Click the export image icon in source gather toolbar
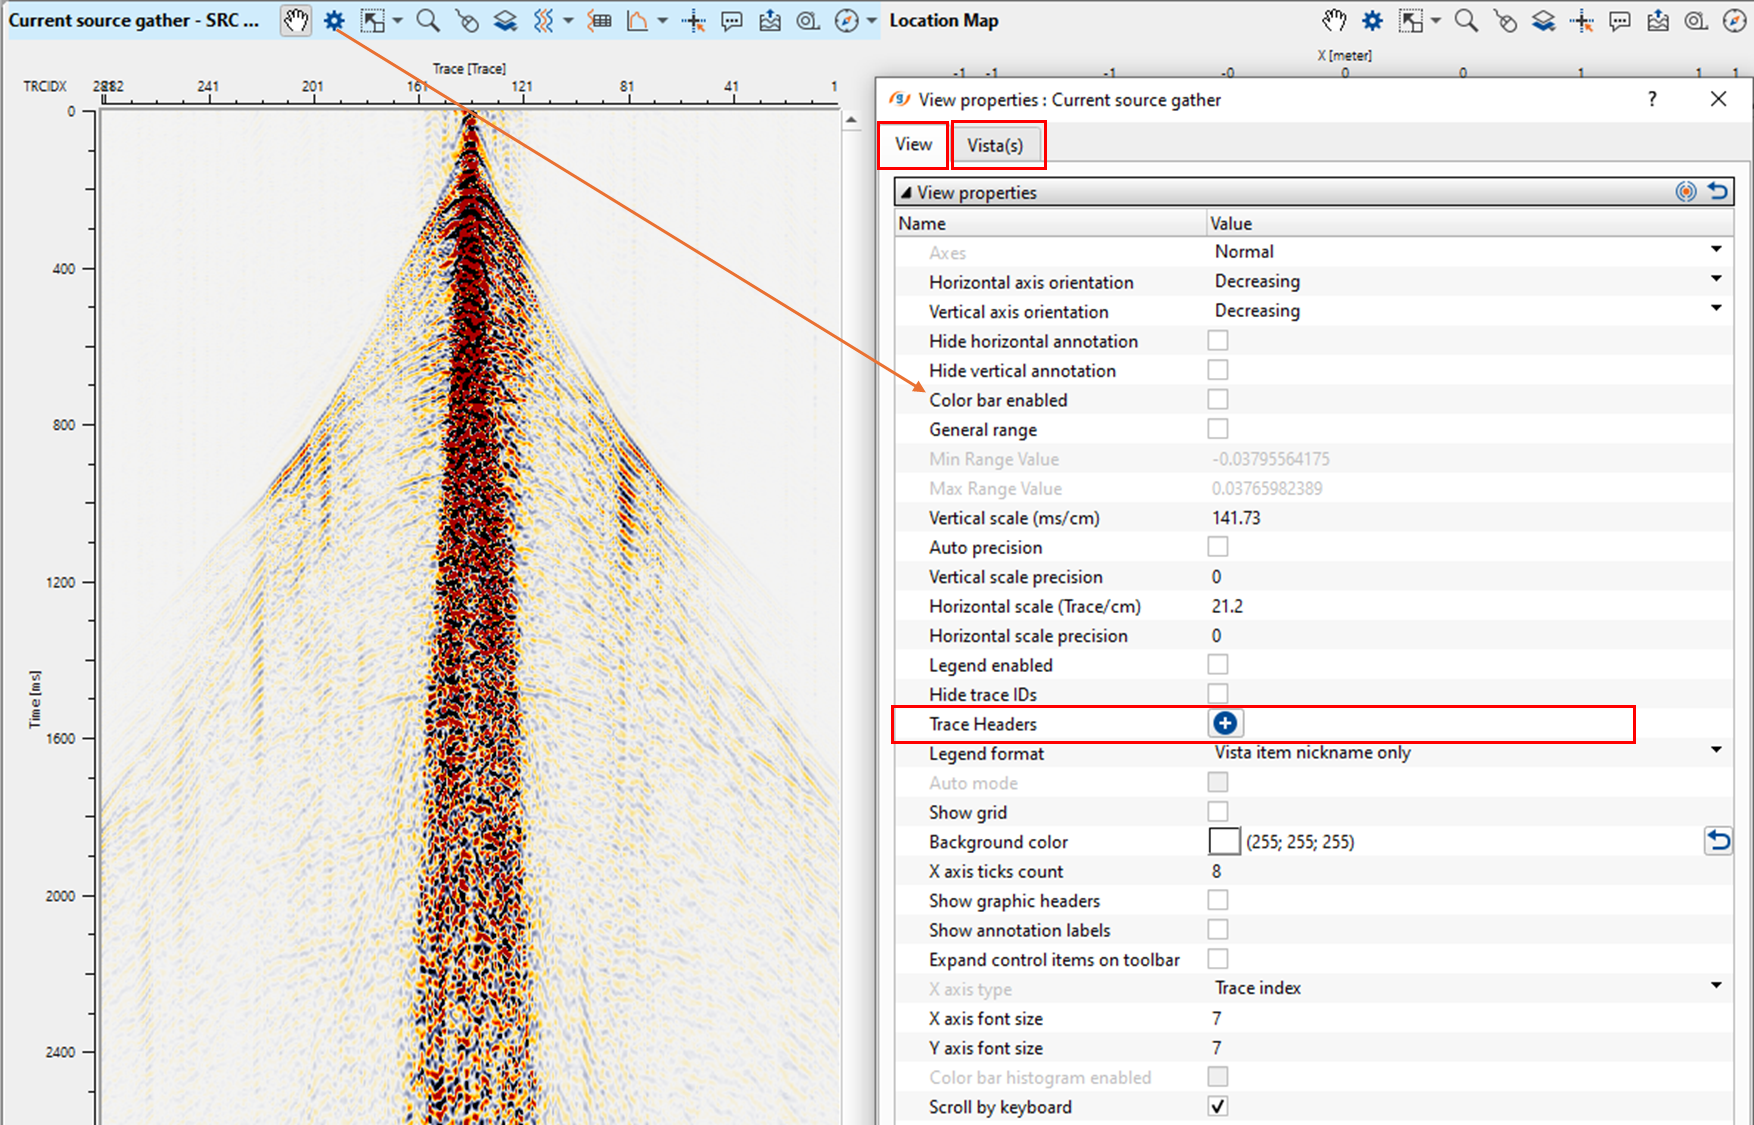Screen dimensions: 1754x1125 (x=770, y=21)
